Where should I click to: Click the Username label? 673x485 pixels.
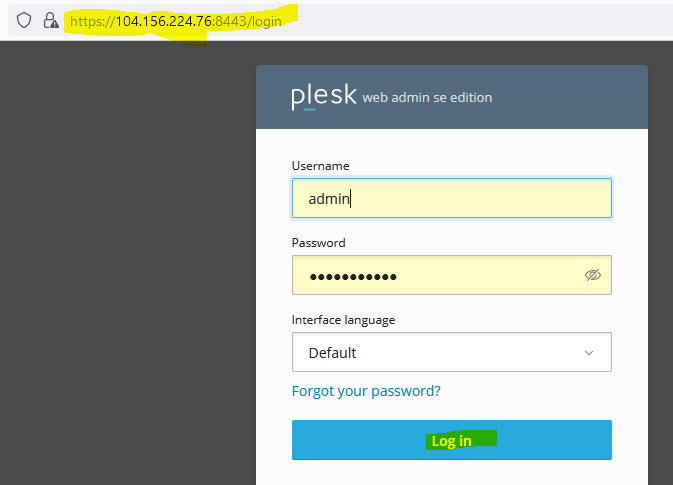tap(320, 166)
